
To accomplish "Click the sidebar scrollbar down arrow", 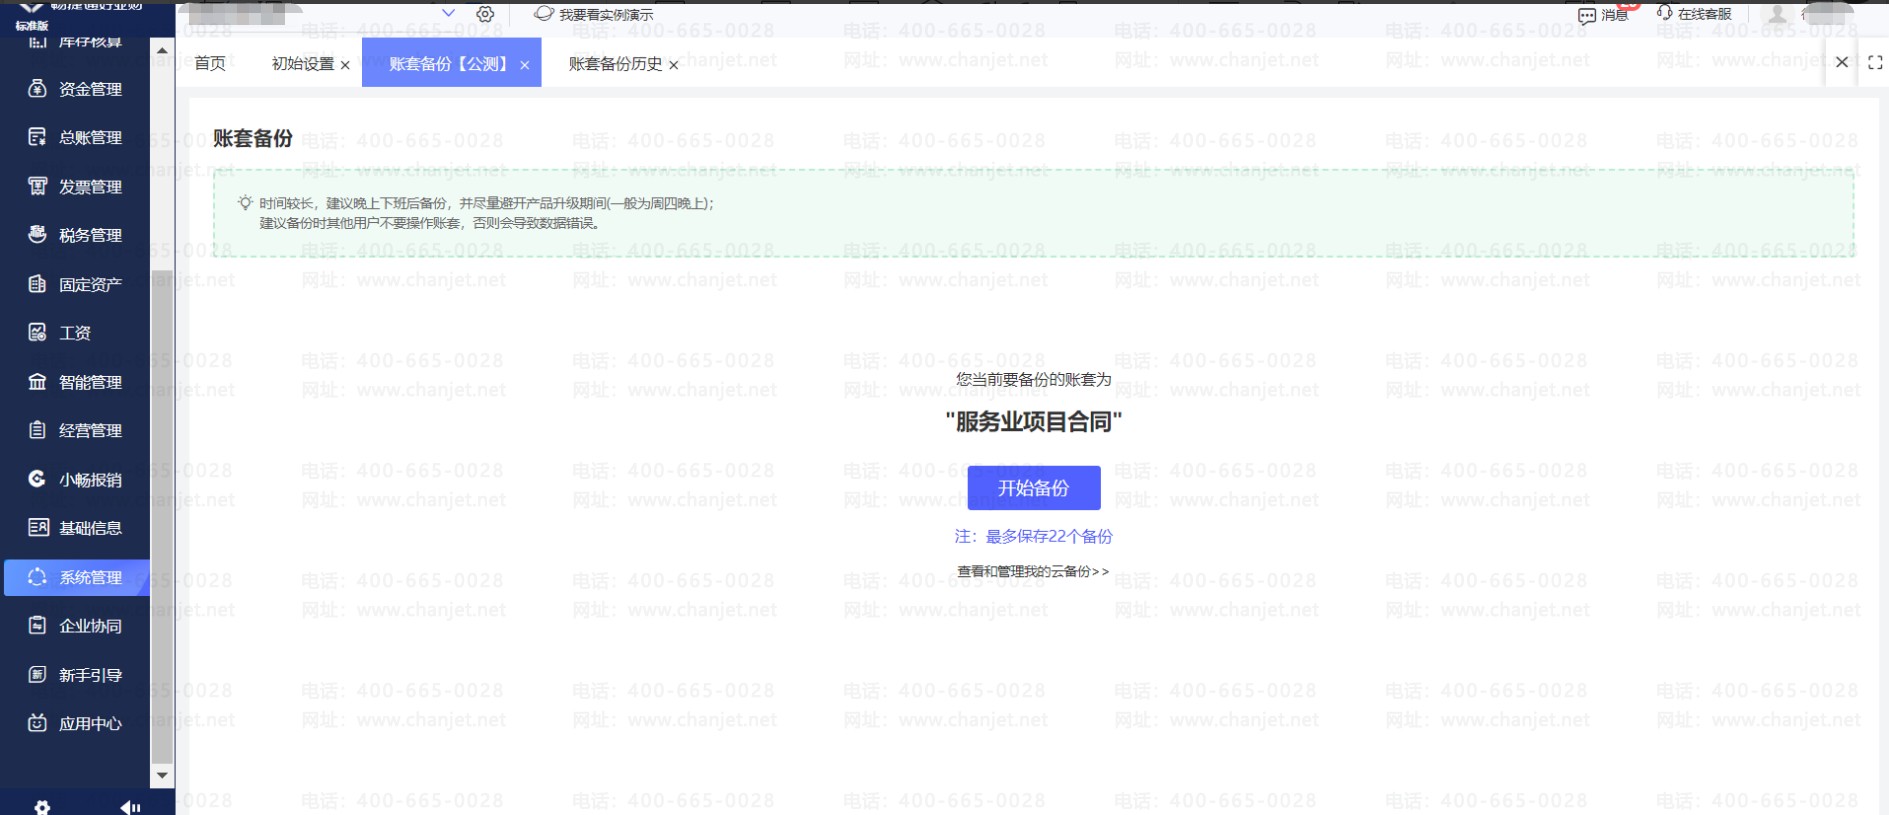I will (162, 775).
